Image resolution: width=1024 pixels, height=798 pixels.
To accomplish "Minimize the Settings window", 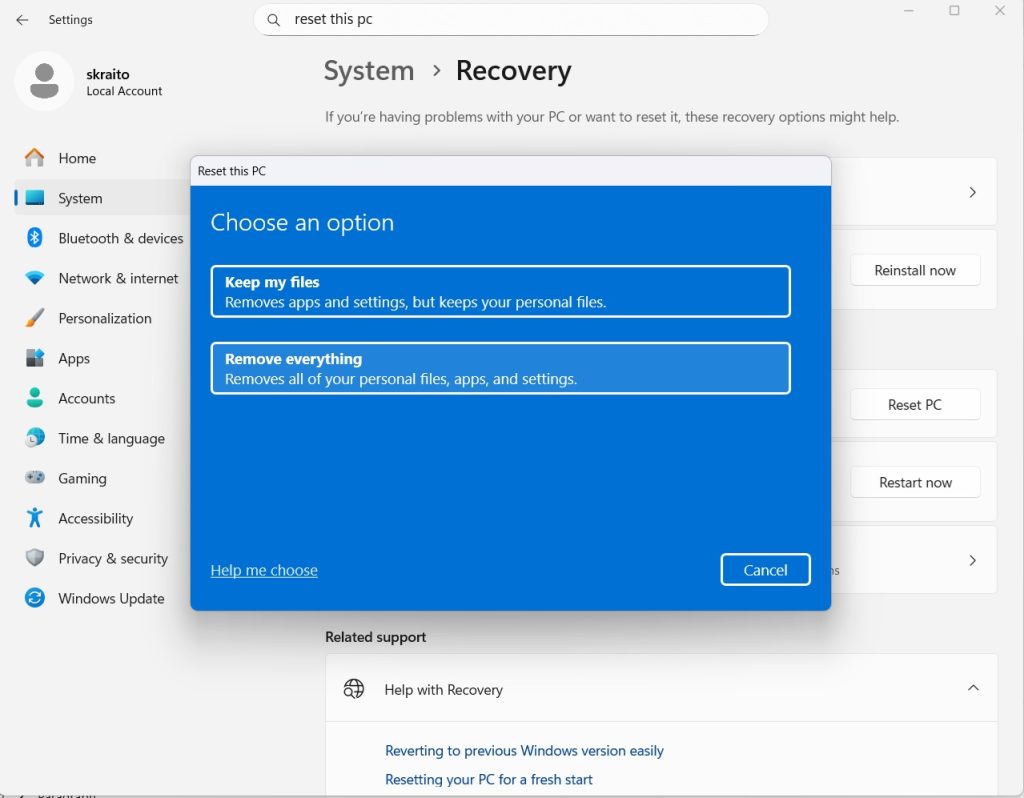I will click(x=908, y=10).
